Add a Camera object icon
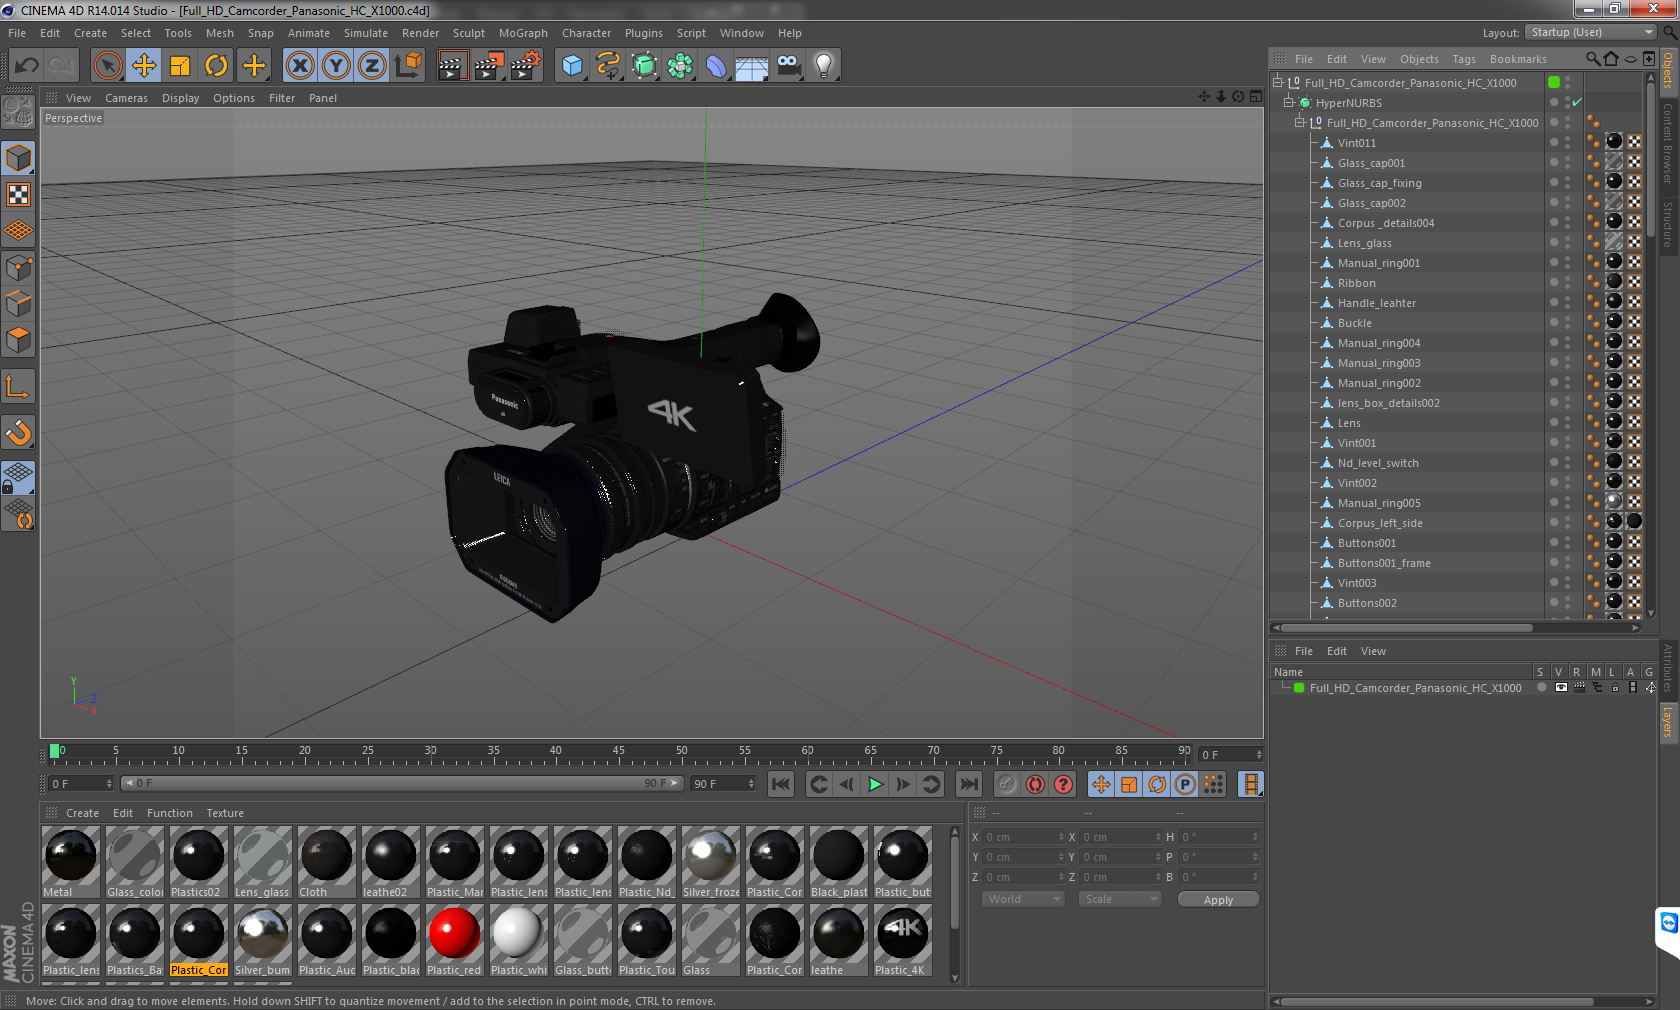1680x1010 pixels. [788, 66]
